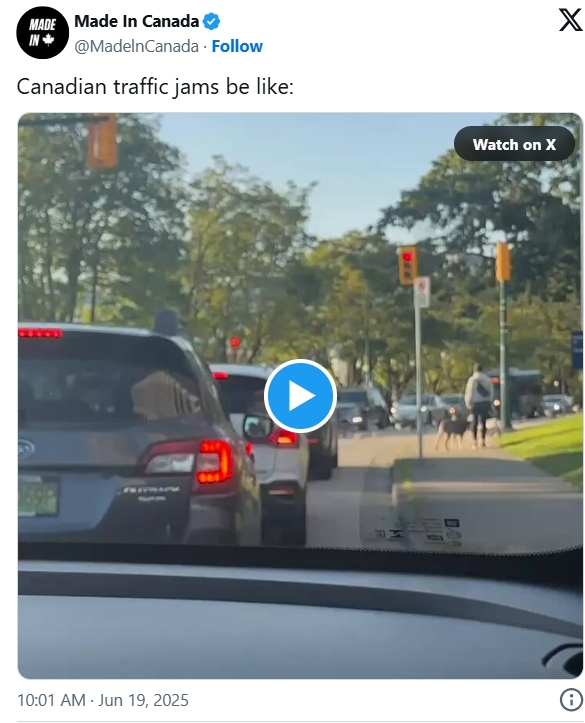Open the Made In Canada profile avatar
Screen dimensions: 585x723
[42, 33]
